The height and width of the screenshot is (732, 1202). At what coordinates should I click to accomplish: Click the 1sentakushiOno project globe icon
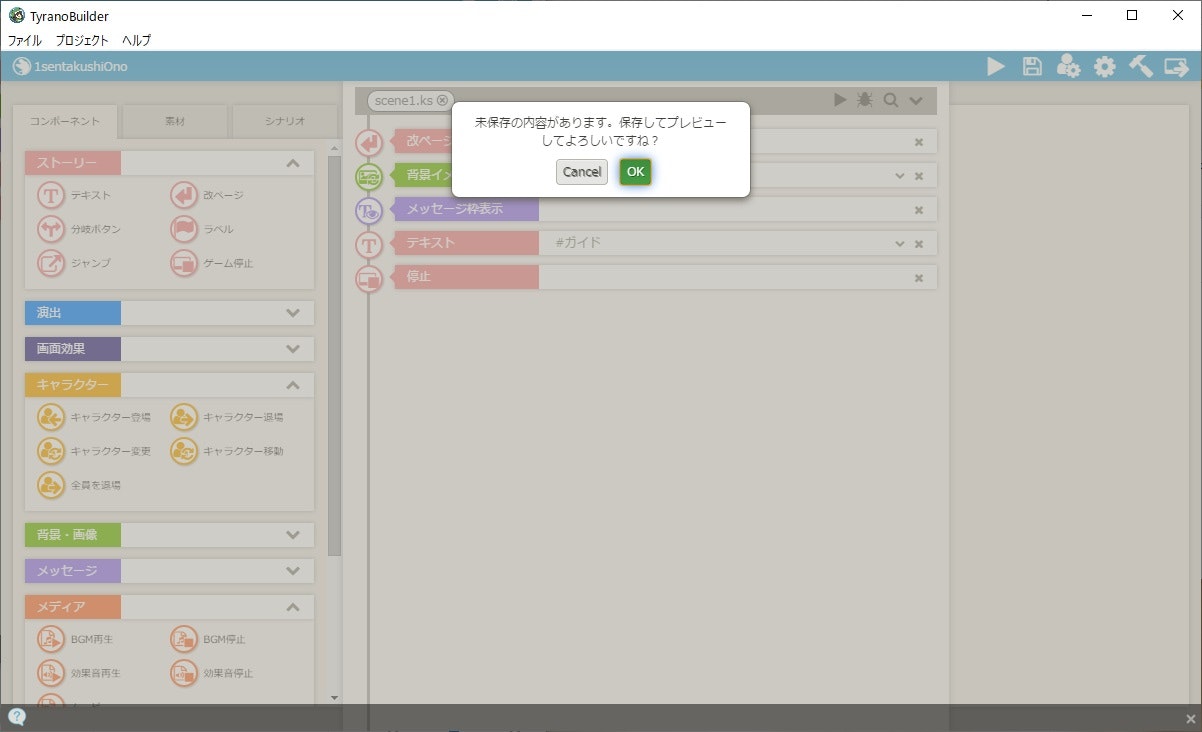click(x=21, y=67)
